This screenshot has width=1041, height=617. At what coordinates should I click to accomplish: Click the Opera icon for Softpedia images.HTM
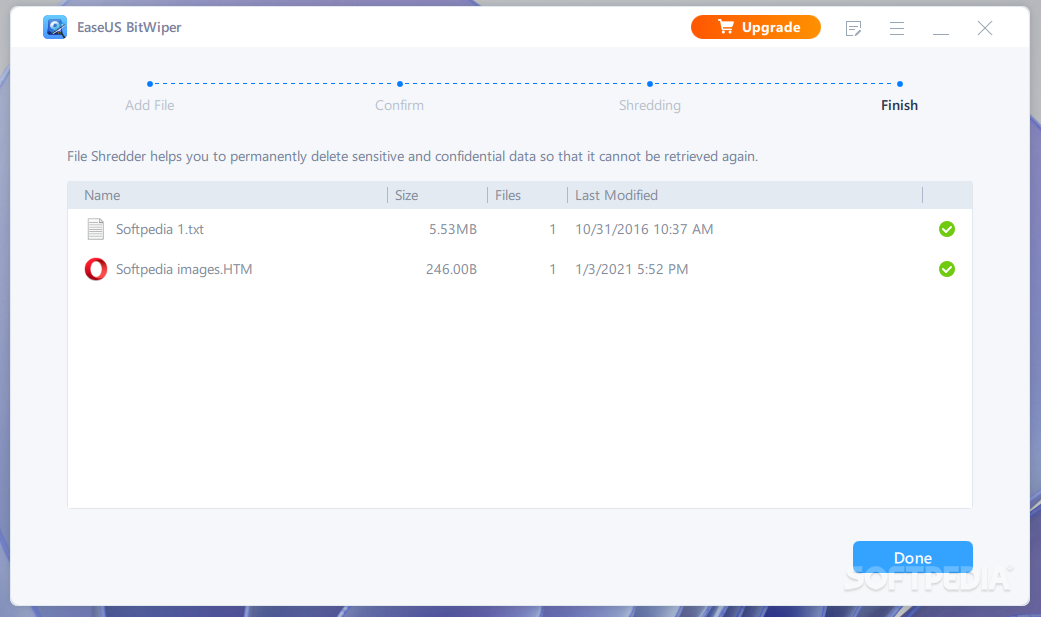[x=96, y=269]
